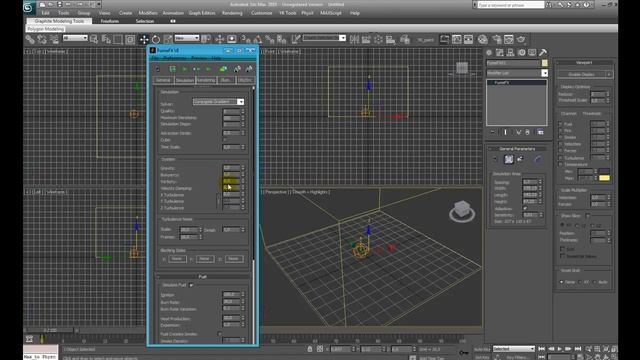640x360 pixels.
Task: Open the Display command panel tab
Action: point(532,52)
